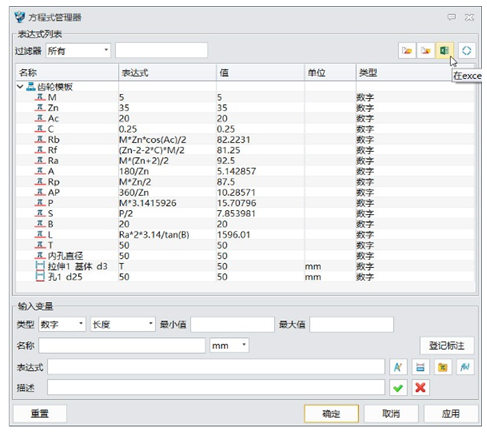Click the yellow folder icon beside expression field
The image size is (487, 433).
(x=443, y=367)
